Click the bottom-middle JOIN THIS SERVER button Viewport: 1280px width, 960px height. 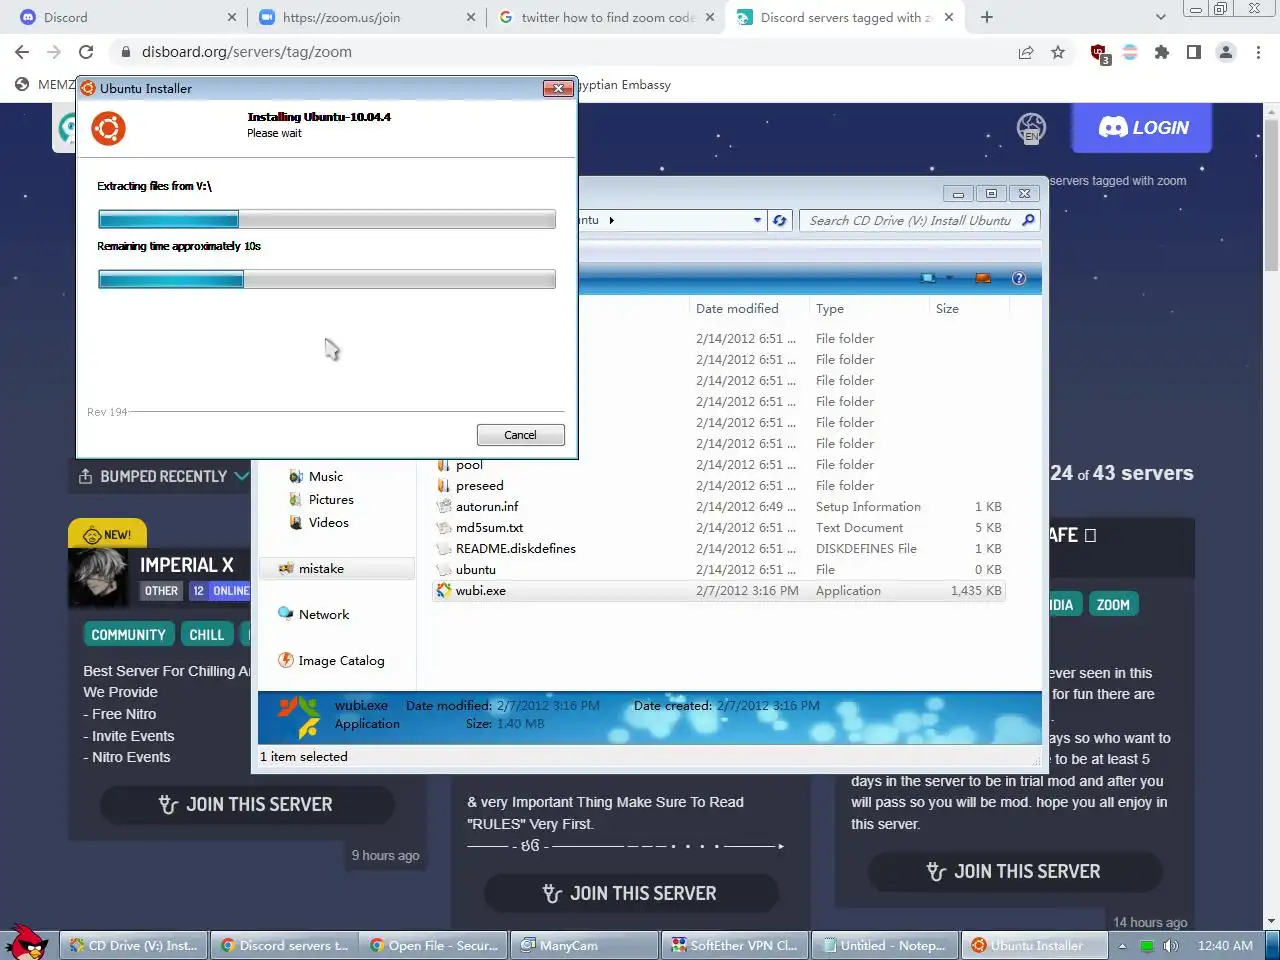pos(631,893)
